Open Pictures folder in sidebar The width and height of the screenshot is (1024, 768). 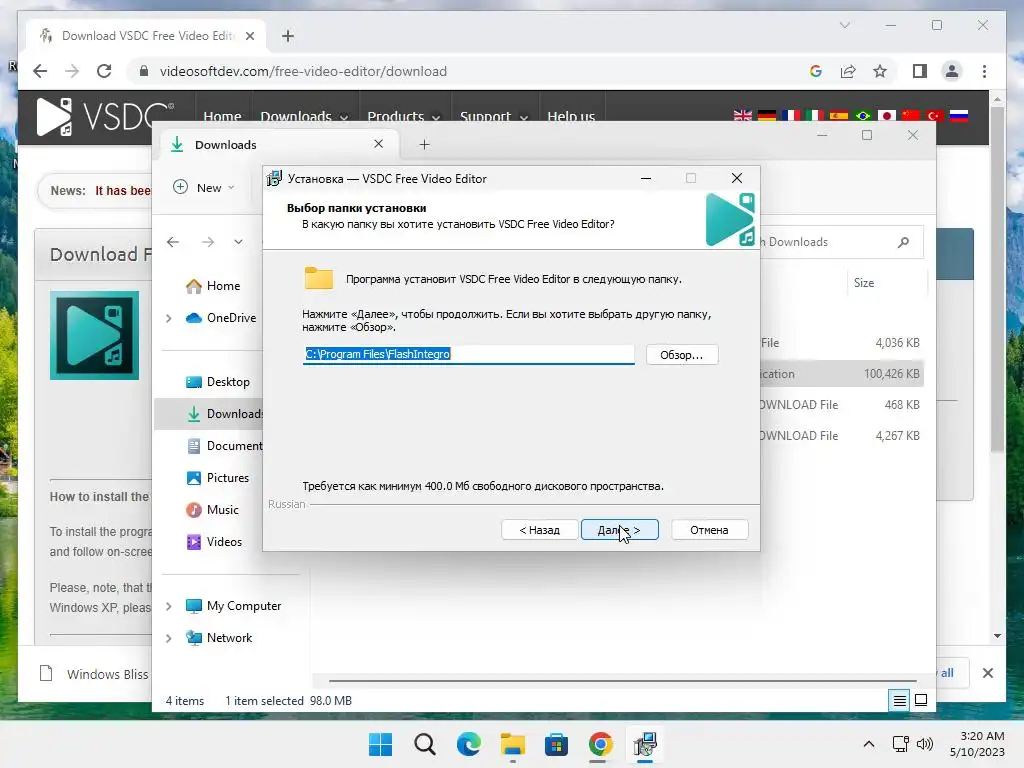click(217, 478)
